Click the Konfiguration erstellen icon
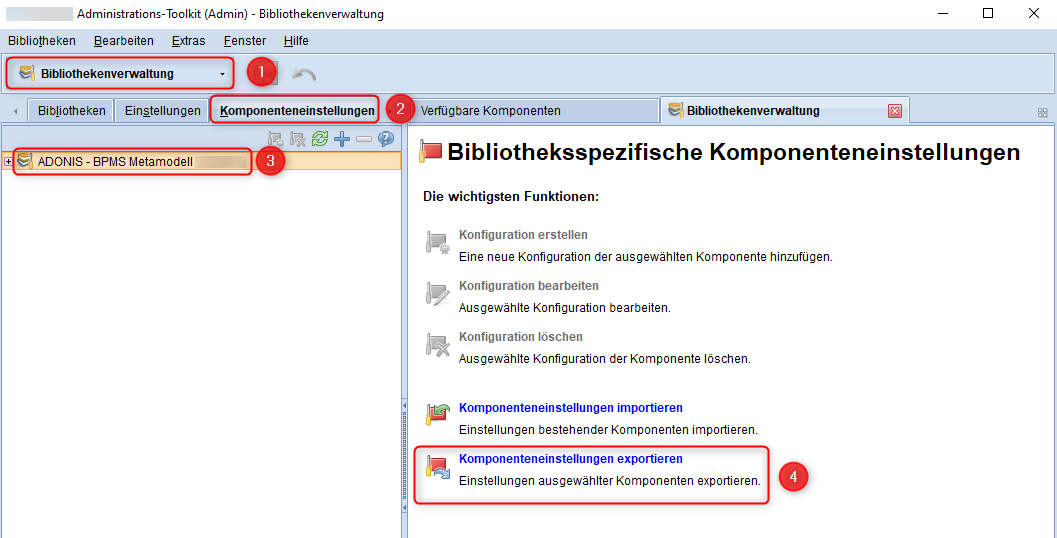This screenshot has width=1057, height=538. coord(437,242)
